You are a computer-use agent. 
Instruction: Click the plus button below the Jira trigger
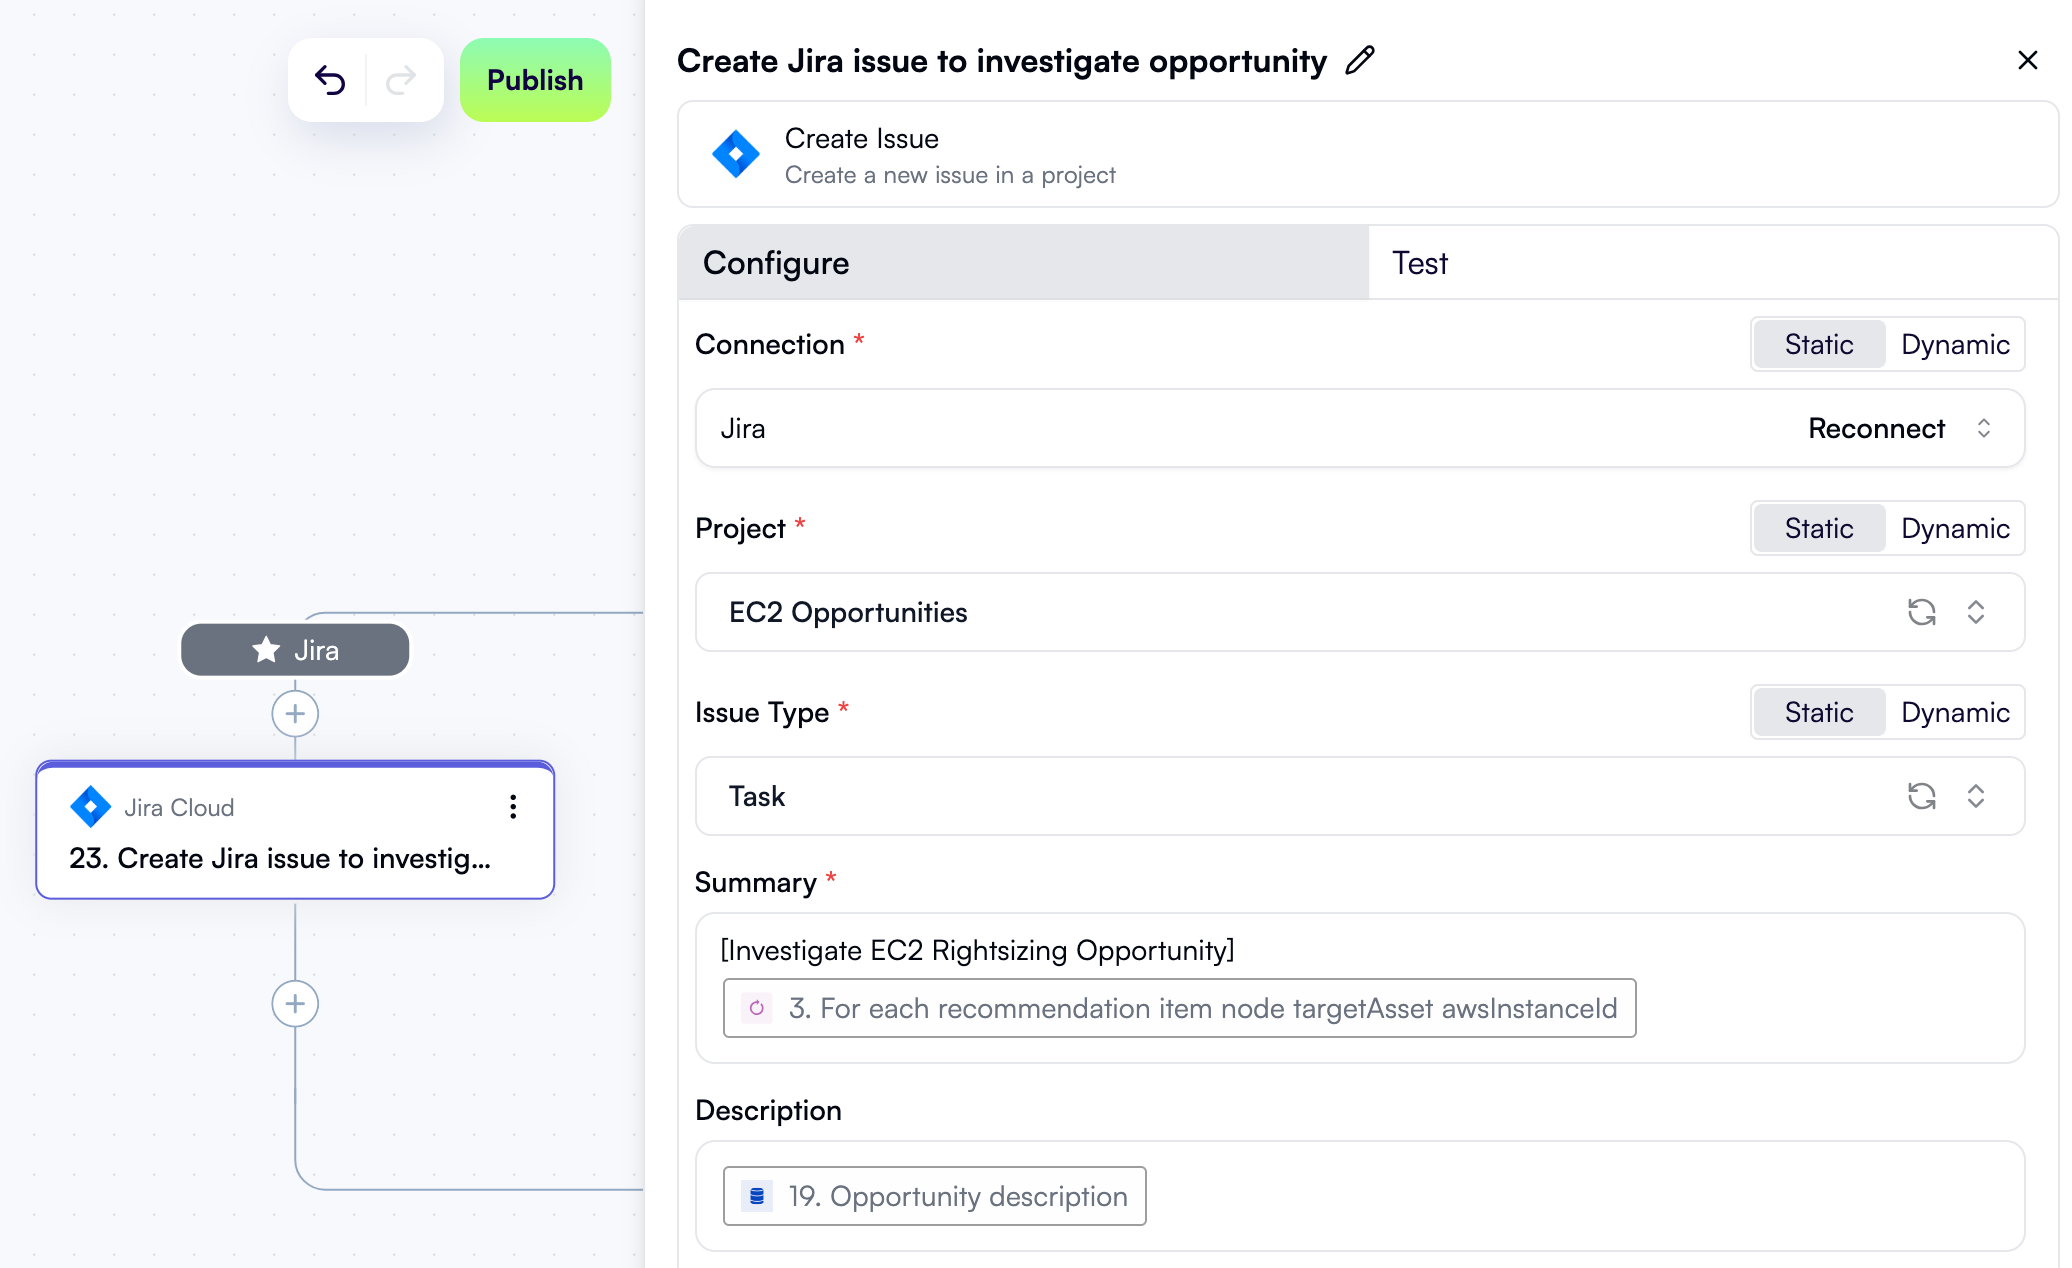(x=295, y=713)
